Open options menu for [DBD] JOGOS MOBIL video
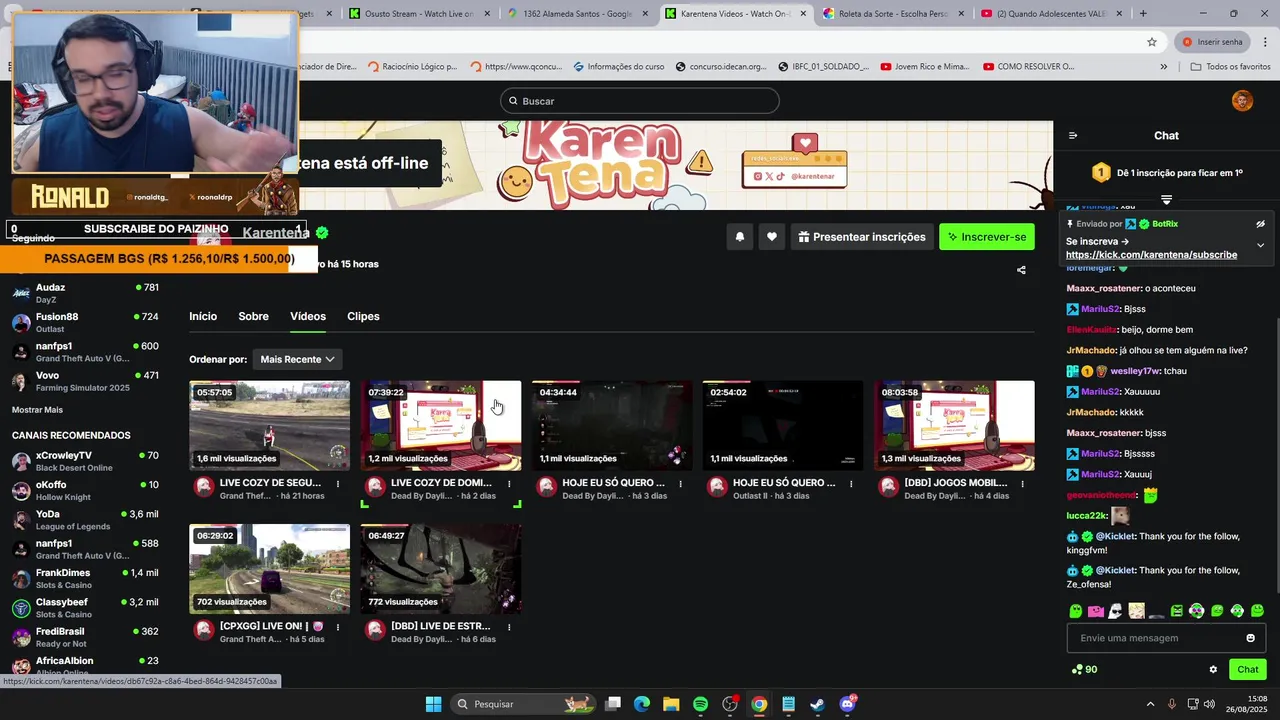 (1022, 484)
